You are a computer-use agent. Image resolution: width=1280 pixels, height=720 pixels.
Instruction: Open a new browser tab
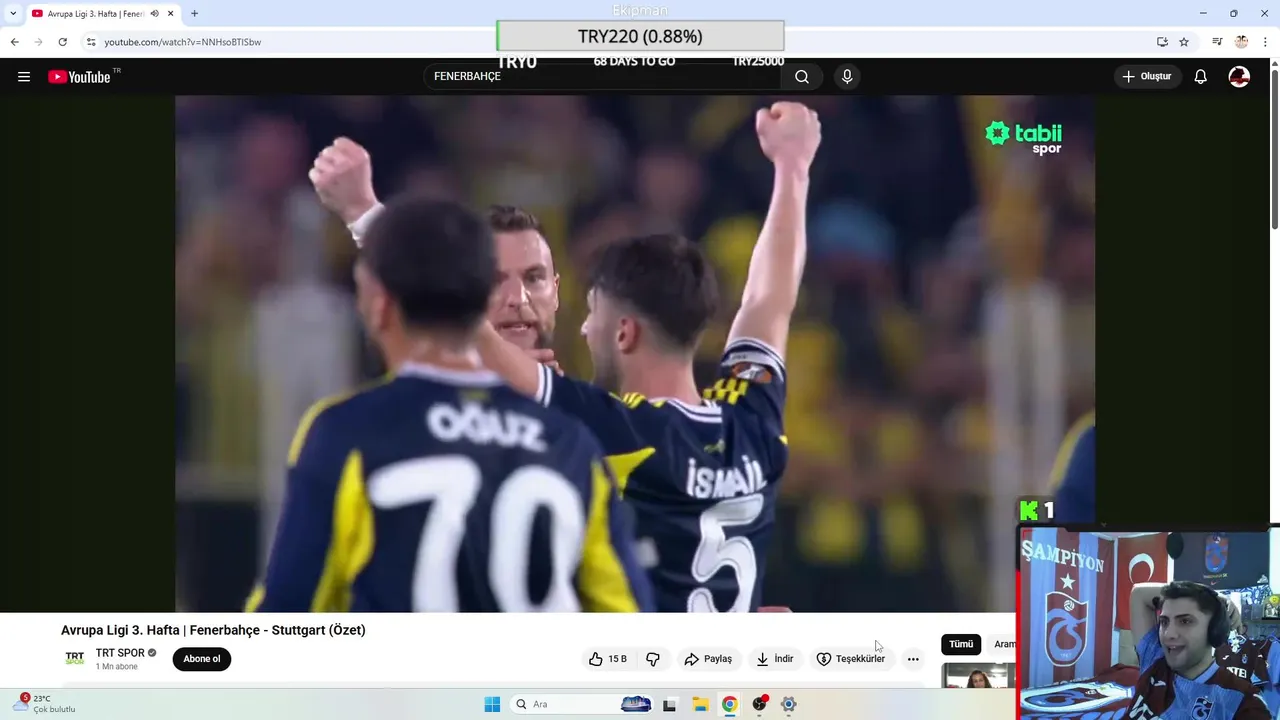click(194, 14)
